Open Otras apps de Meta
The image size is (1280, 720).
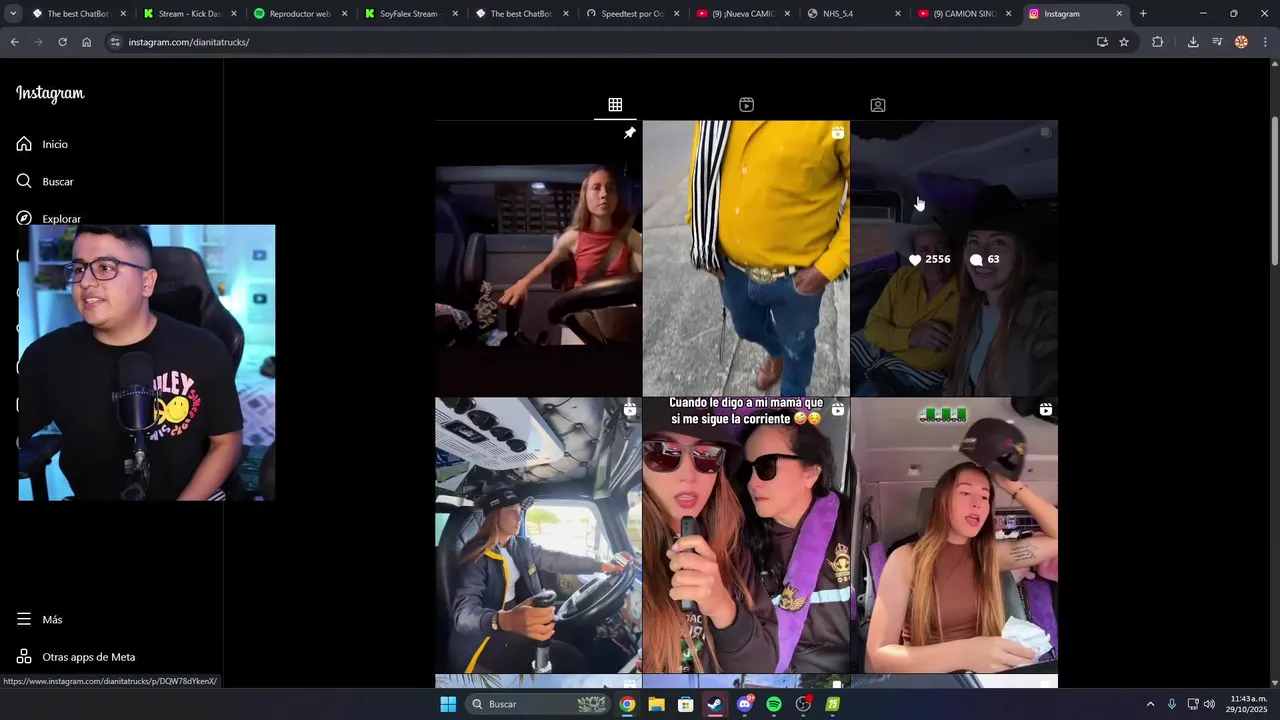click(x=76, y=657)
